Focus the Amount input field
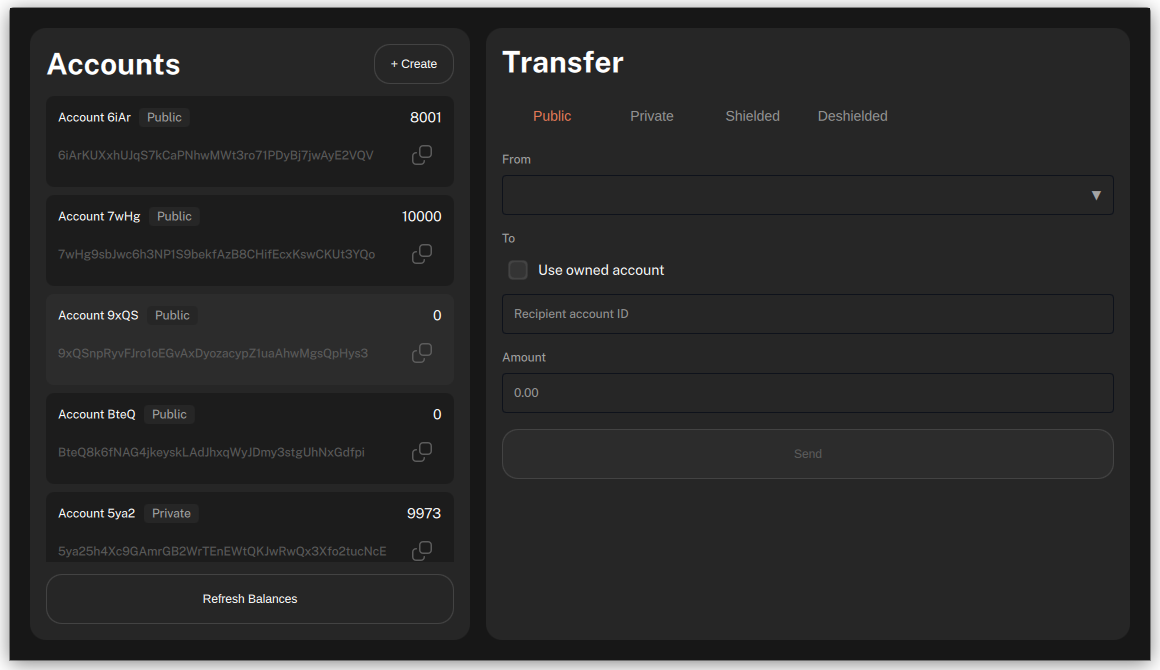The width and height of the screenshot is (1160, 670). click(x=807, y=393)
